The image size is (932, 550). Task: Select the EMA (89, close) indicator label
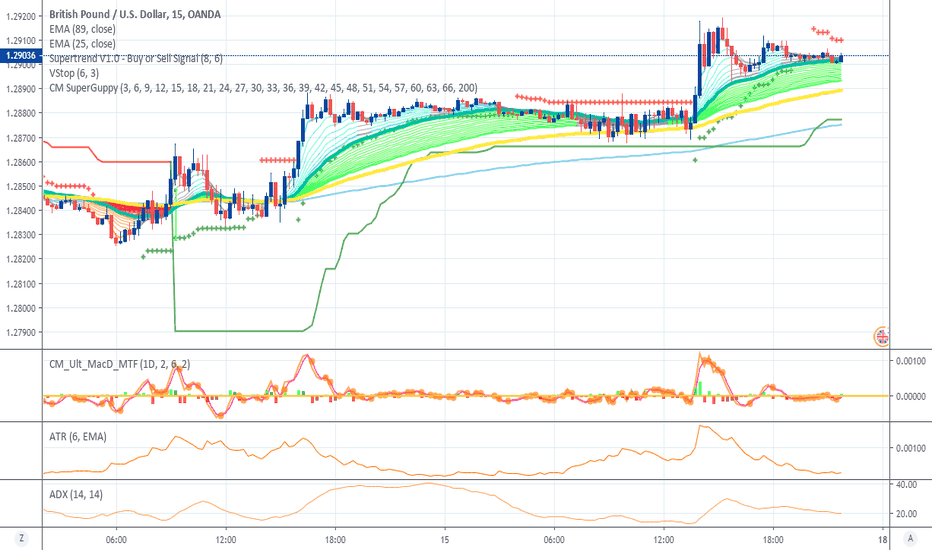tap(82, 30)
